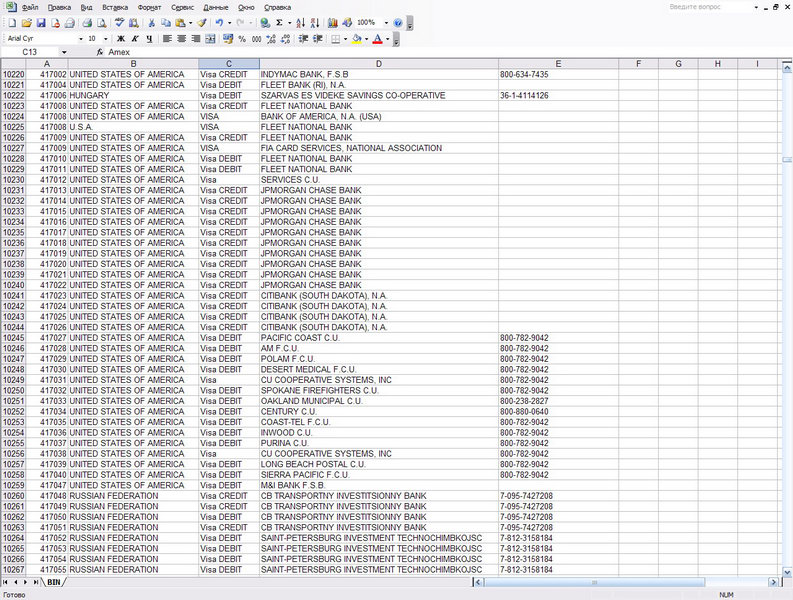The height and width of the screenshot is (600, 793).
Task: Toggle bold Ж formatting
Action: coord(121,39)
